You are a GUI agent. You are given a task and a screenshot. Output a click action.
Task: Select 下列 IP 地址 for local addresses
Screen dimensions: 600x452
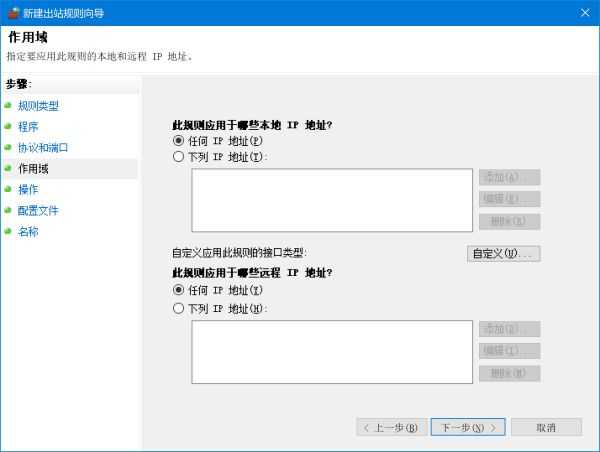[179, 157]
